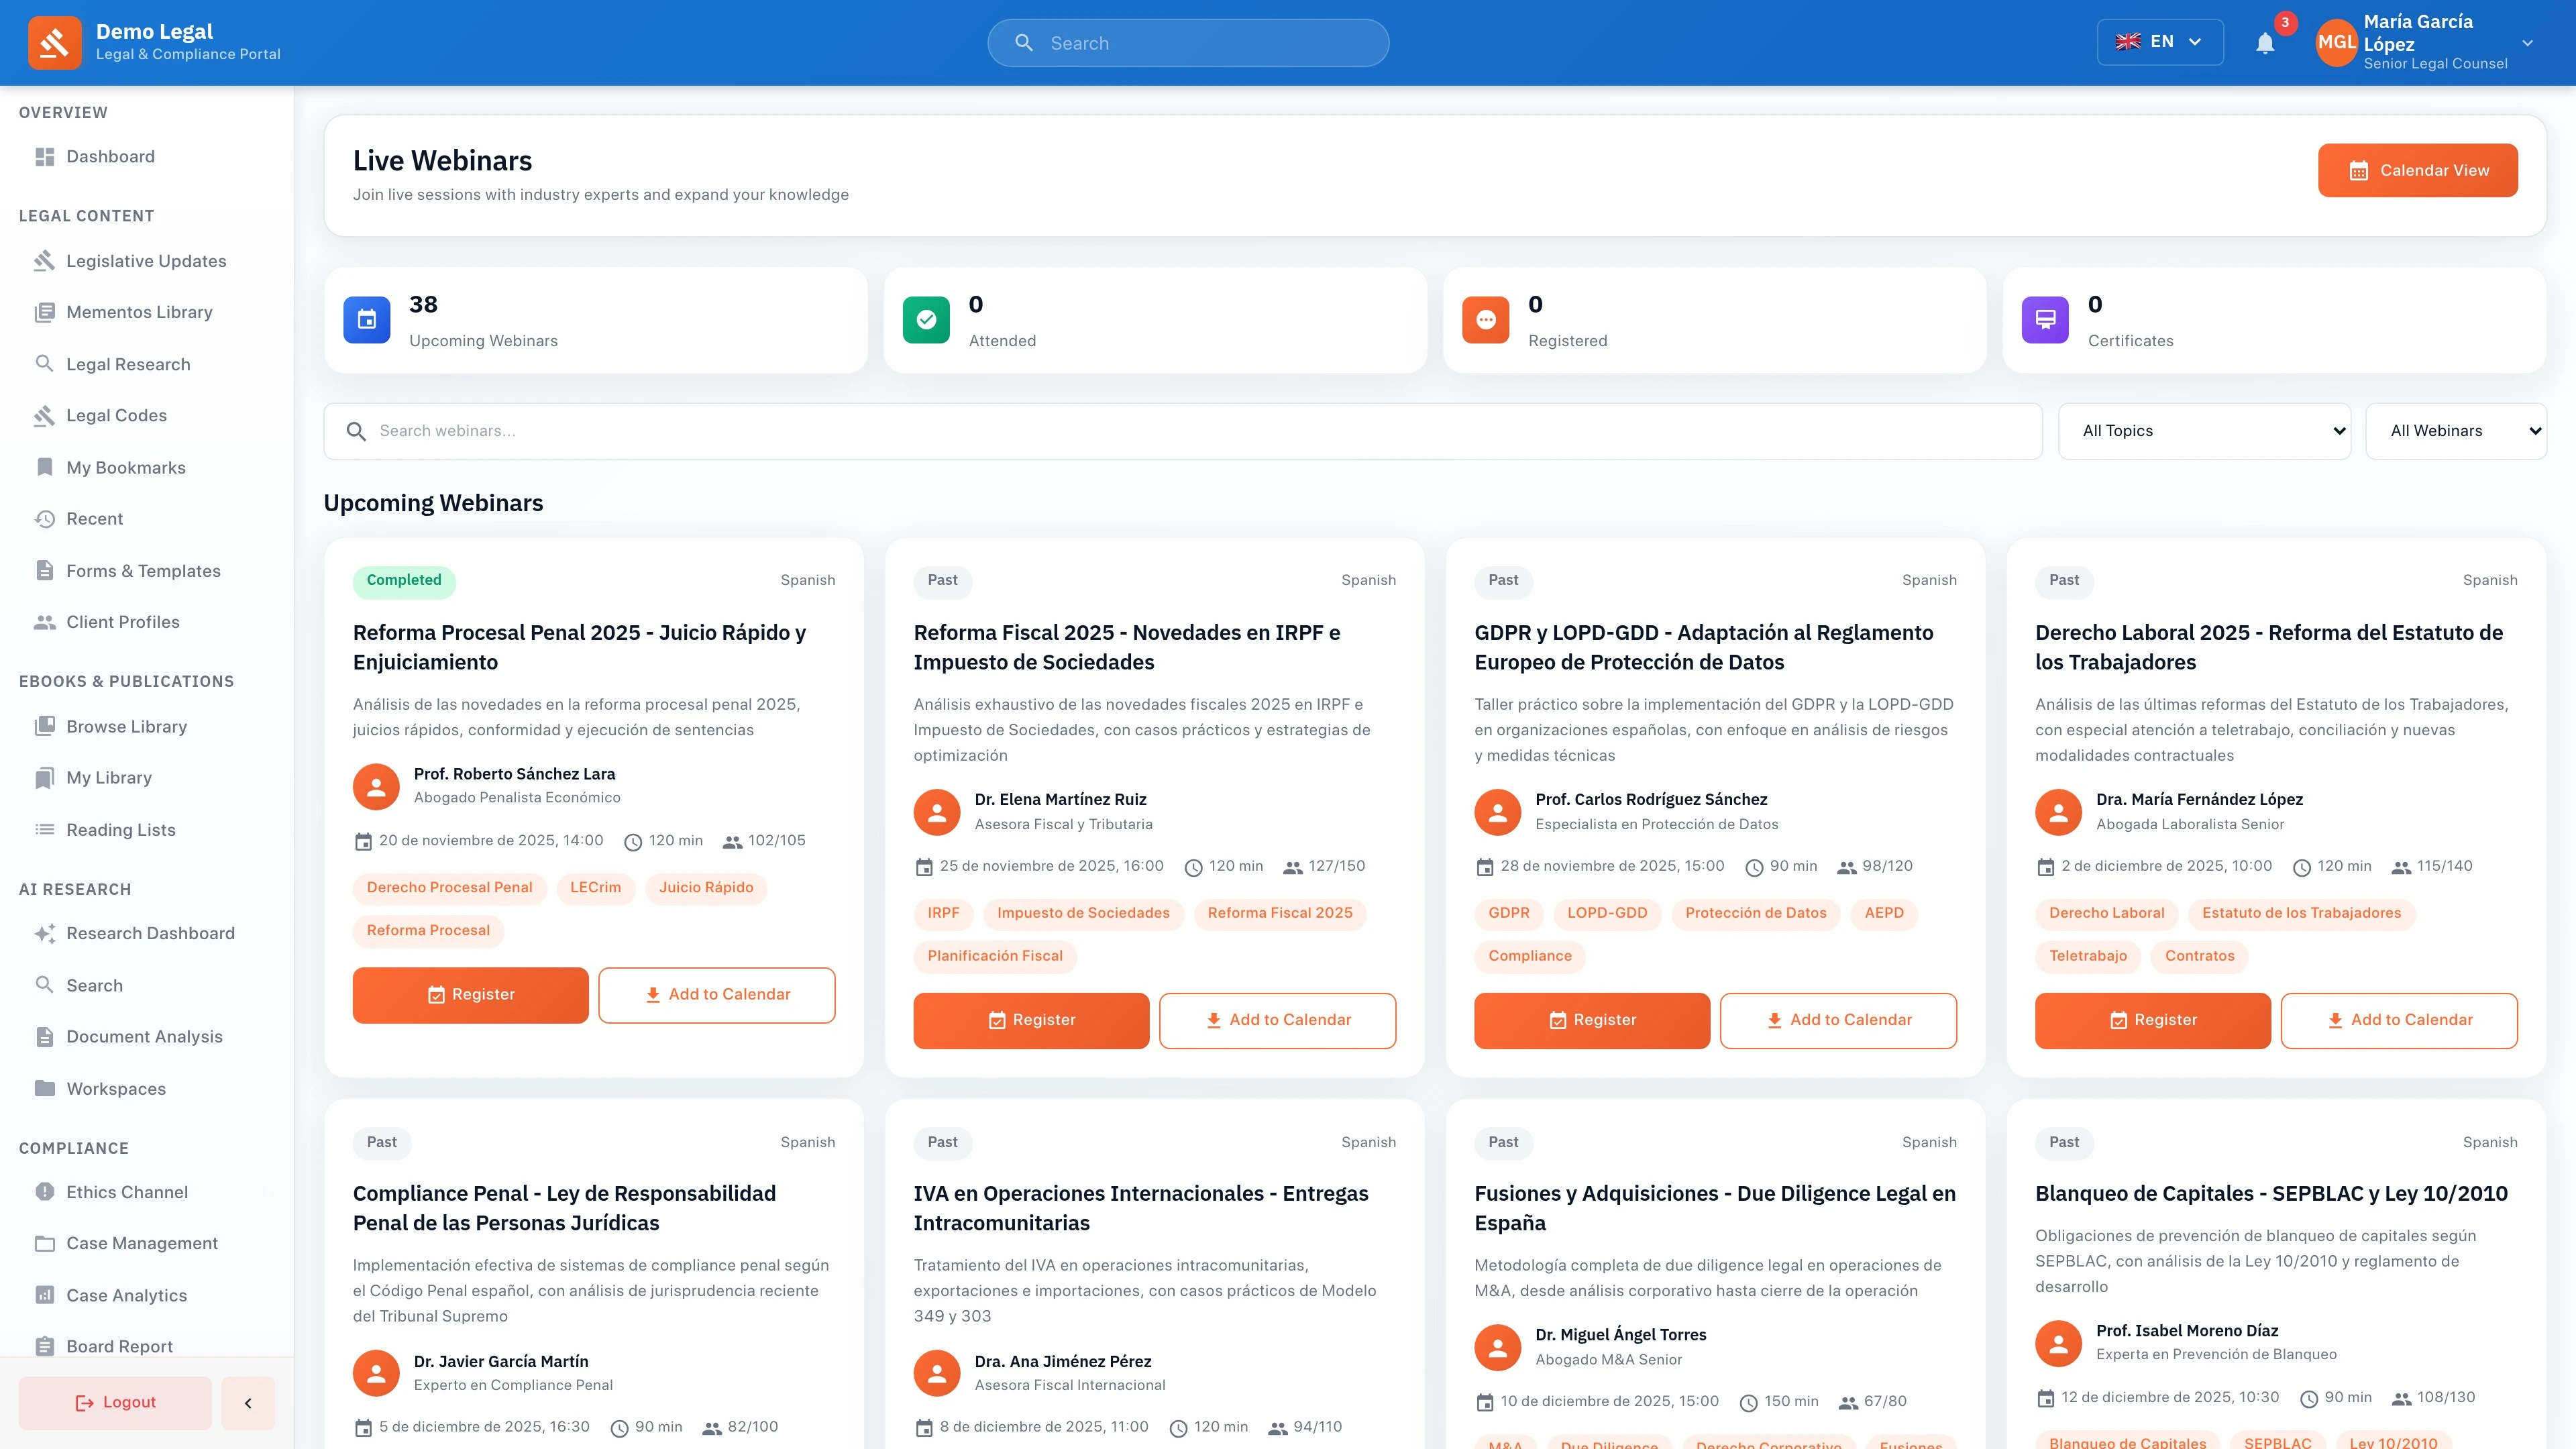Go to Ethics Channel in sidebar
Image resolution: width=2576 pixels, height=1449 pixels.
point(127,1192)
